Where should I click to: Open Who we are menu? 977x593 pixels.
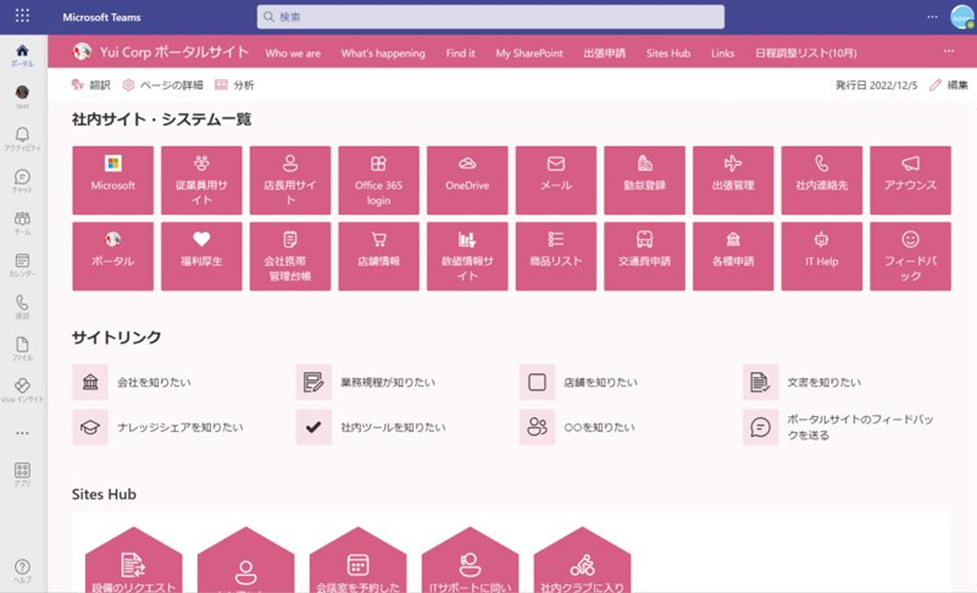[x=293, y=53]
